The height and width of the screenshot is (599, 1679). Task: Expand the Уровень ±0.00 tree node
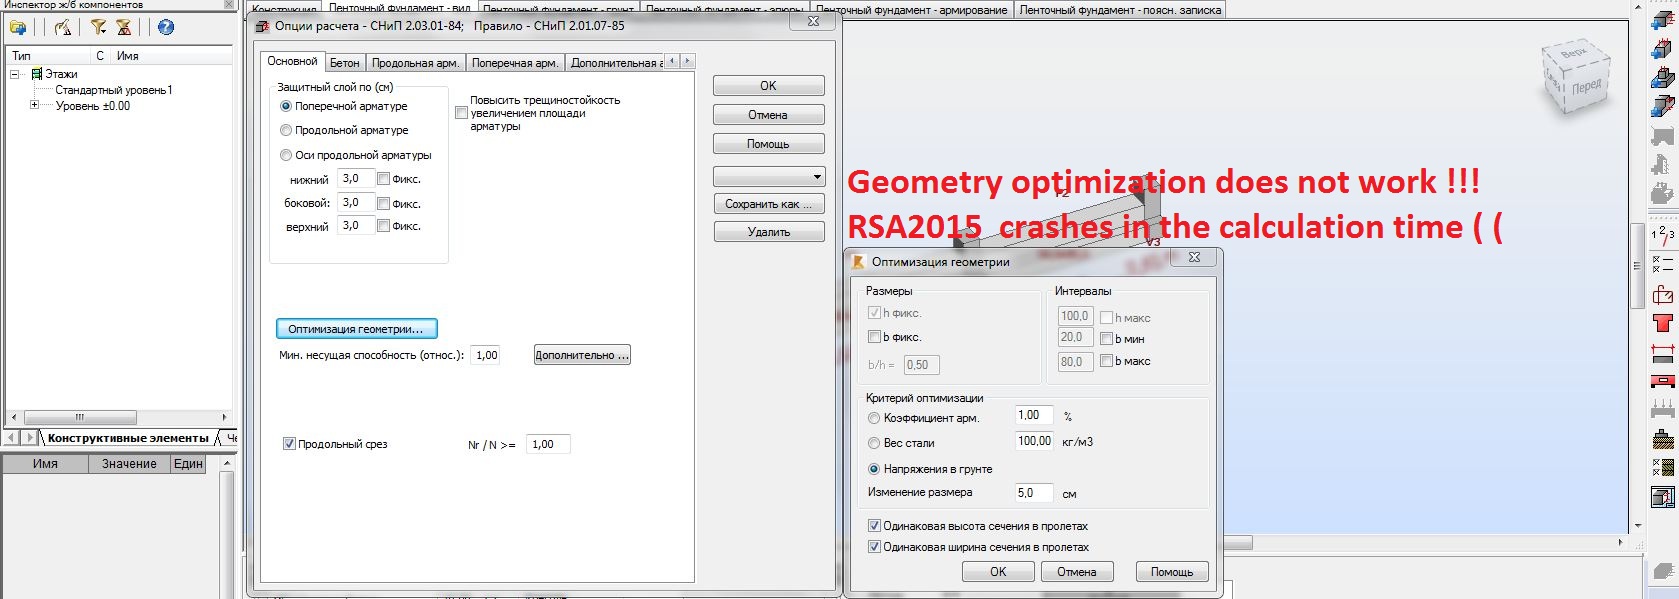point(34,105)
